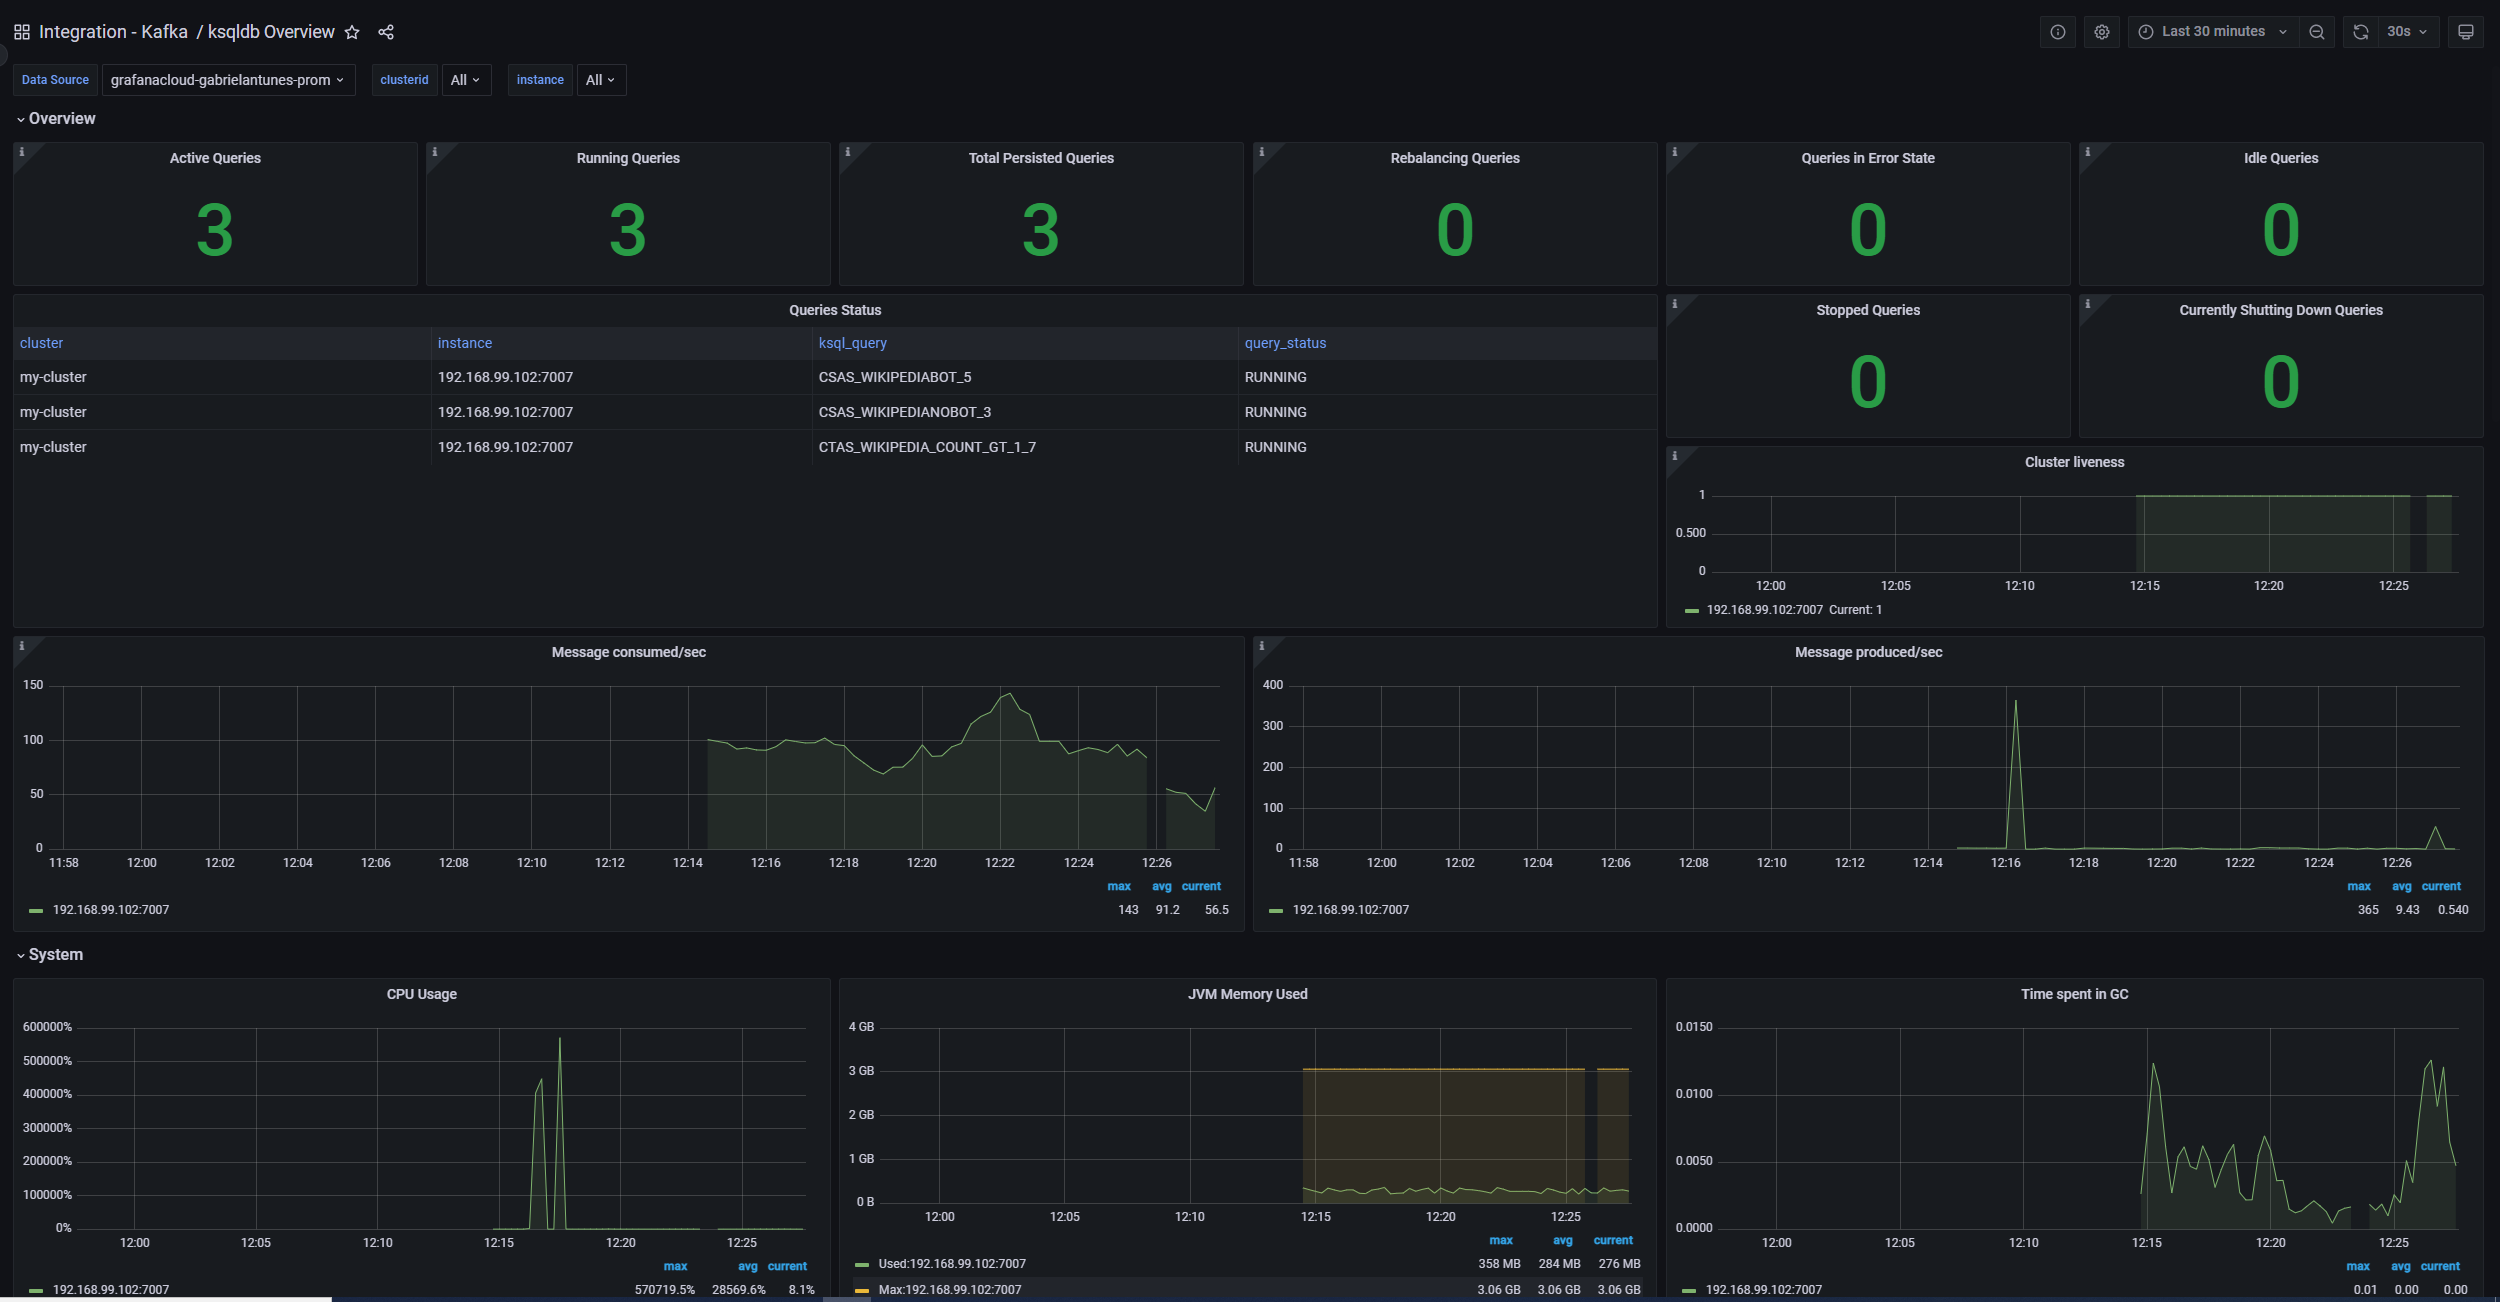Open the Last 30 minutes time picker
This screenshot has height=1302, width=2500.
(2211, 31)
